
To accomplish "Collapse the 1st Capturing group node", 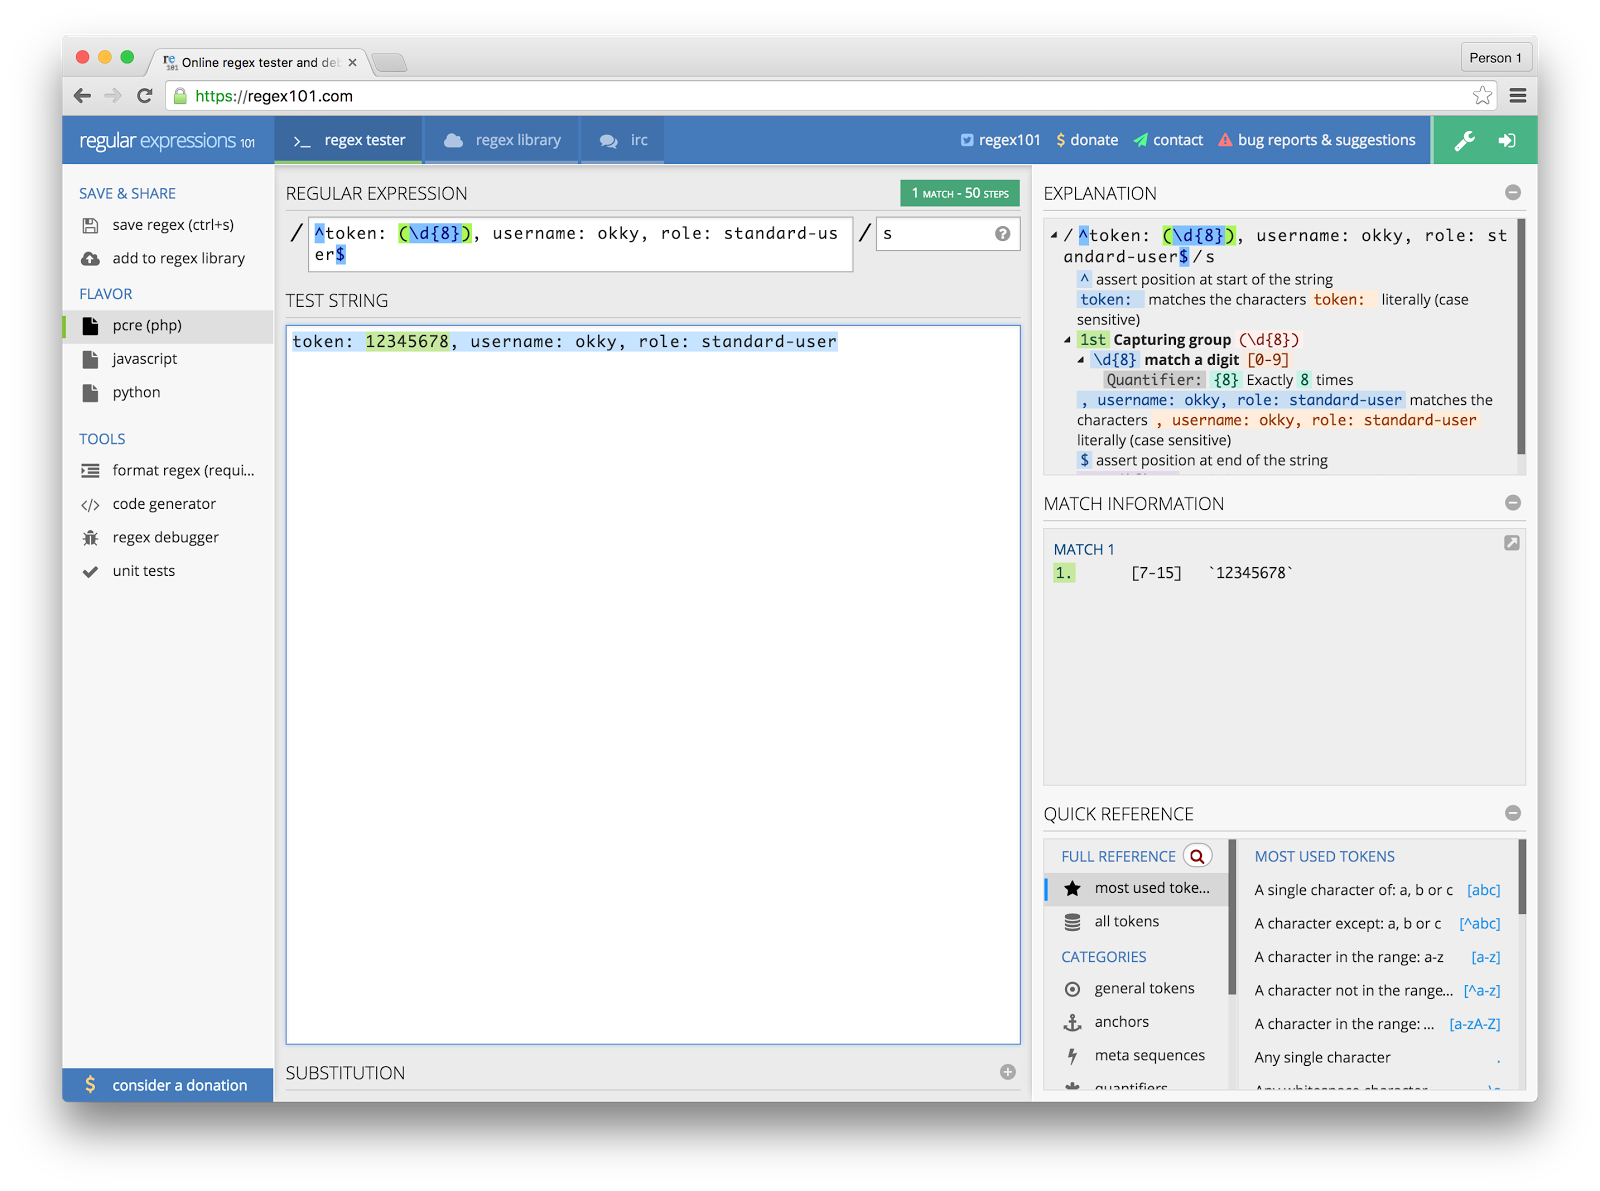I will [x=1068, y=340].
